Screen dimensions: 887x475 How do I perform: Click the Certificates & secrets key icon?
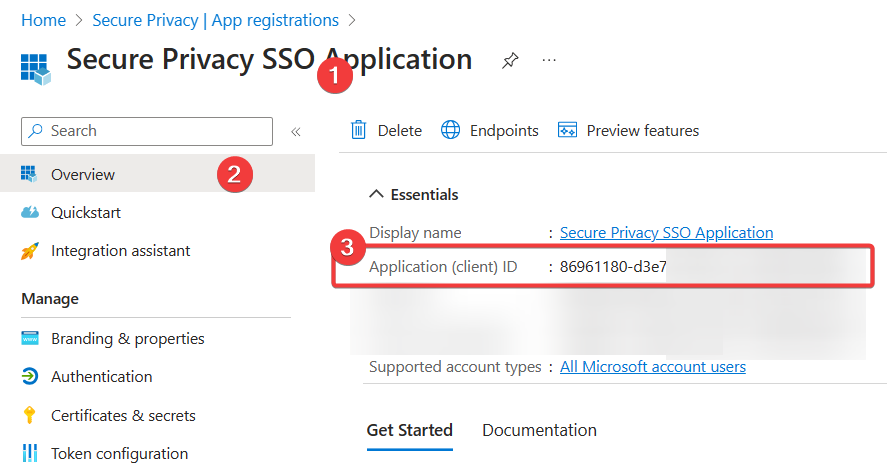click(x=30, y=415)
